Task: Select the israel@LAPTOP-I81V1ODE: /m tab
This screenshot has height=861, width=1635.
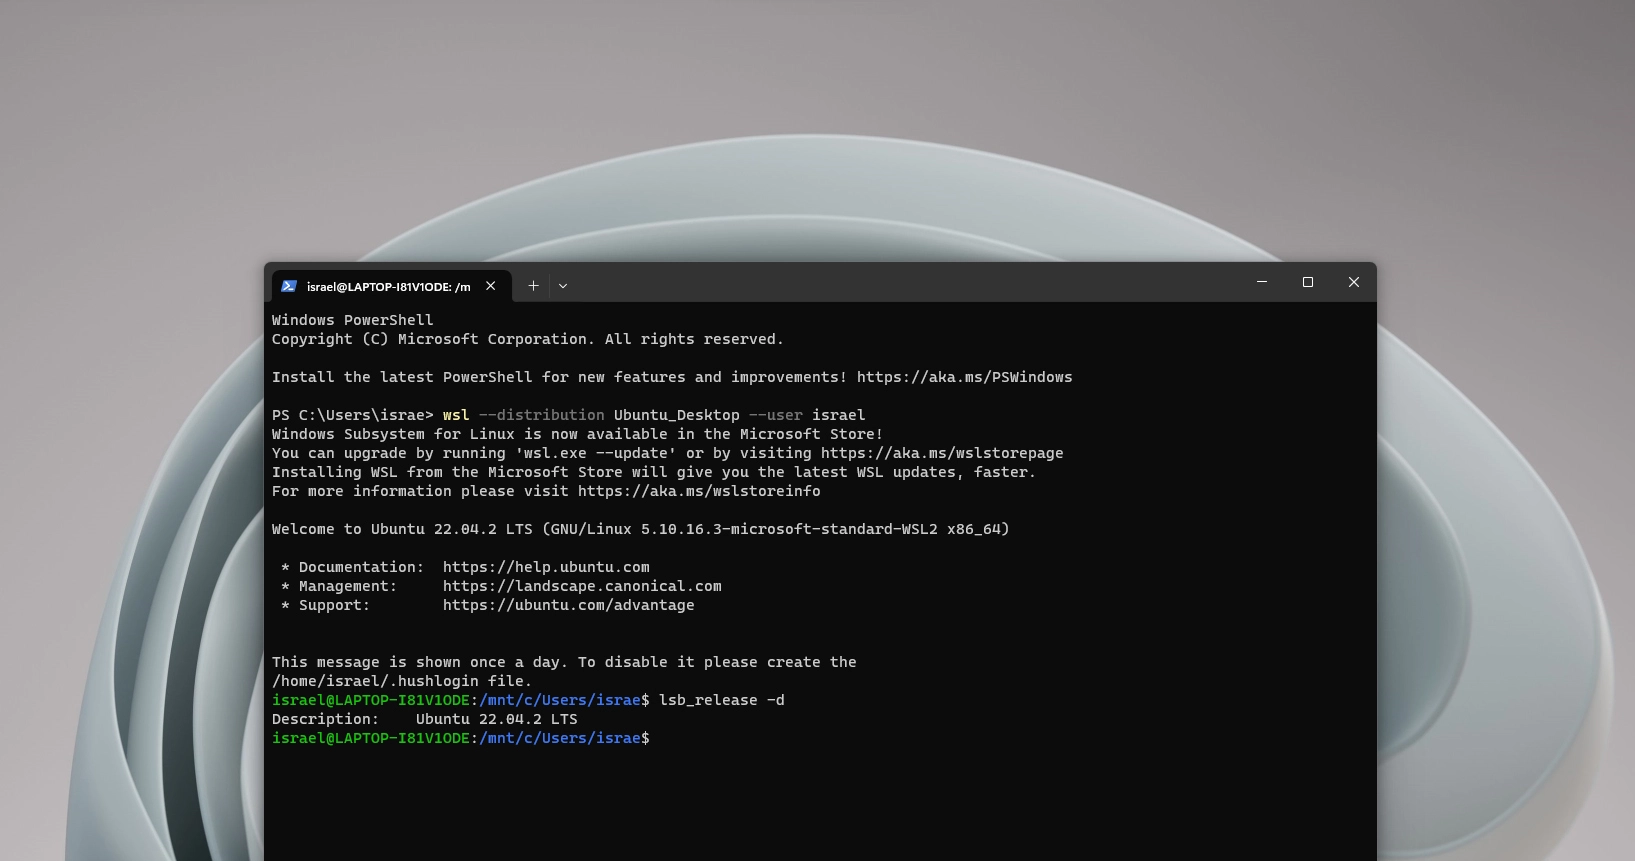Action: [x=391, y=286]
